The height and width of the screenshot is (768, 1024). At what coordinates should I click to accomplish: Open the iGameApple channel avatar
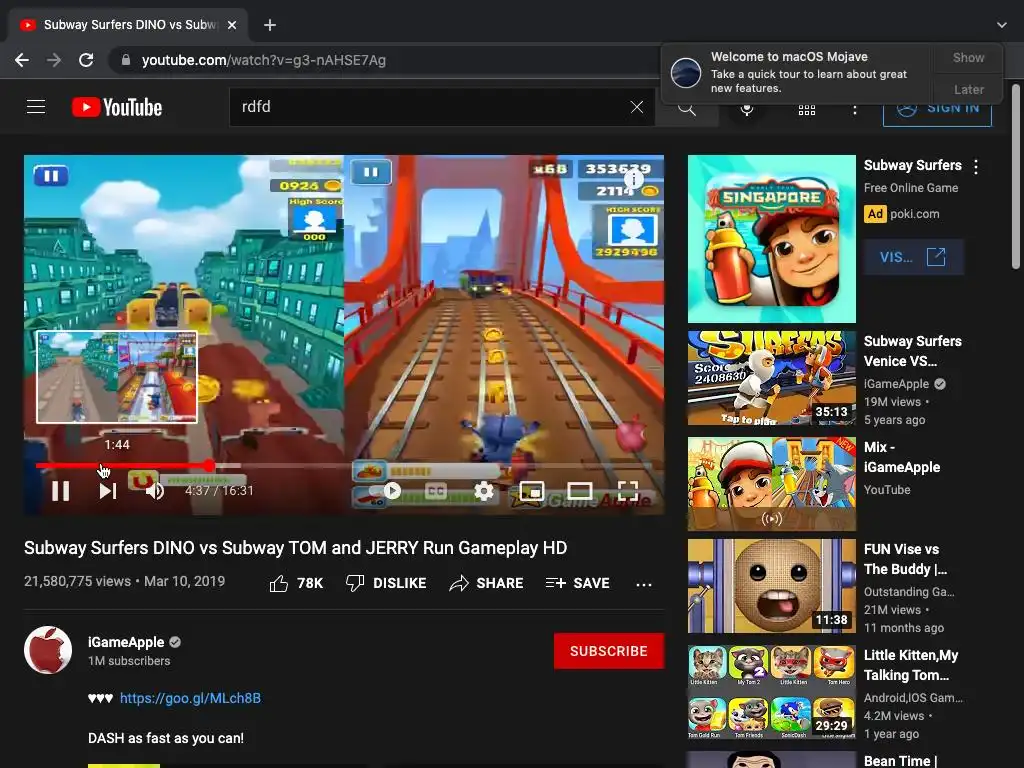pos(48,650)
